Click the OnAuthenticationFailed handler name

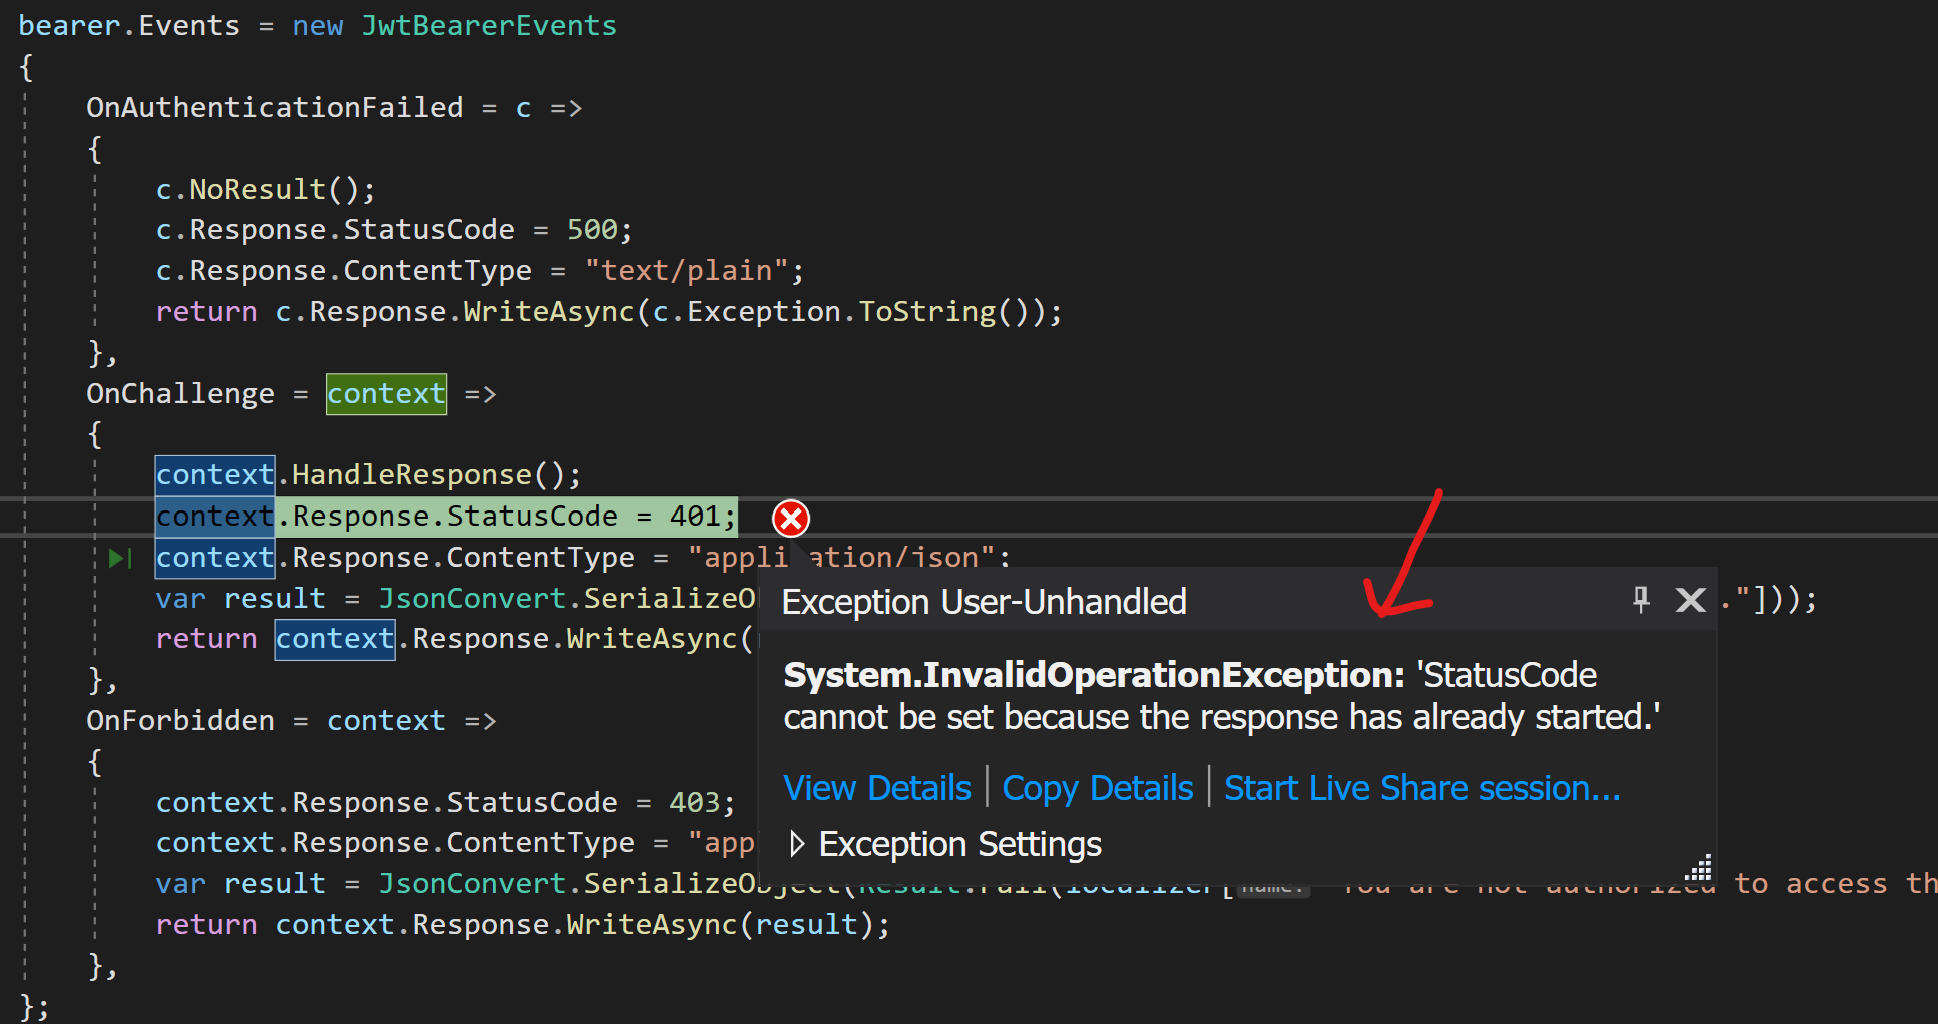[275, 107]
